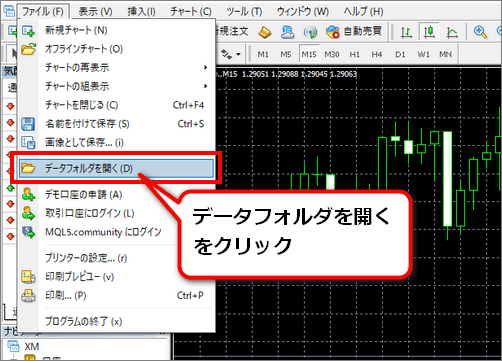Select チャートを閉じる (C) entry

pos(117,105)
